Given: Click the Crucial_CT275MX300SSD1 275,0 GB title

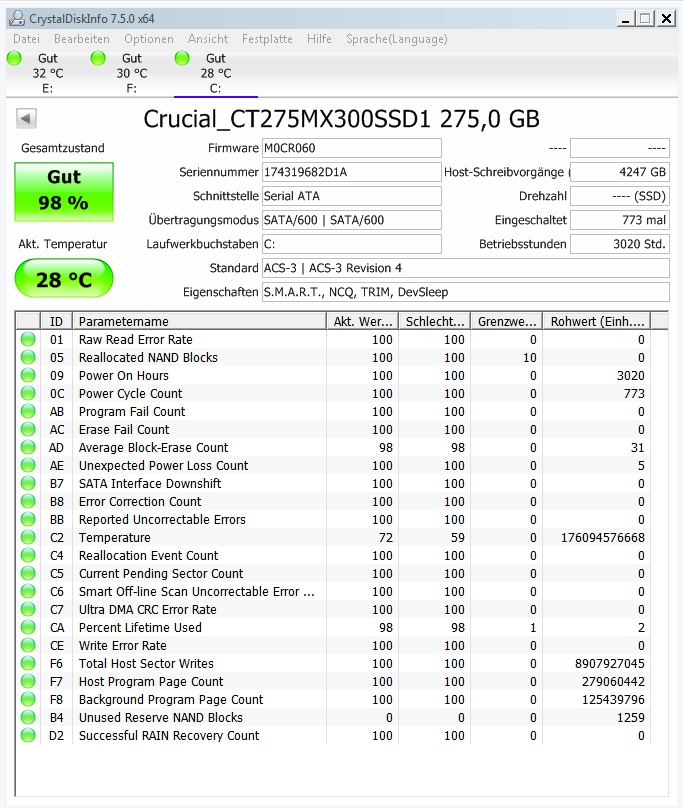Looking at the screenshot, I should (341, 119).
